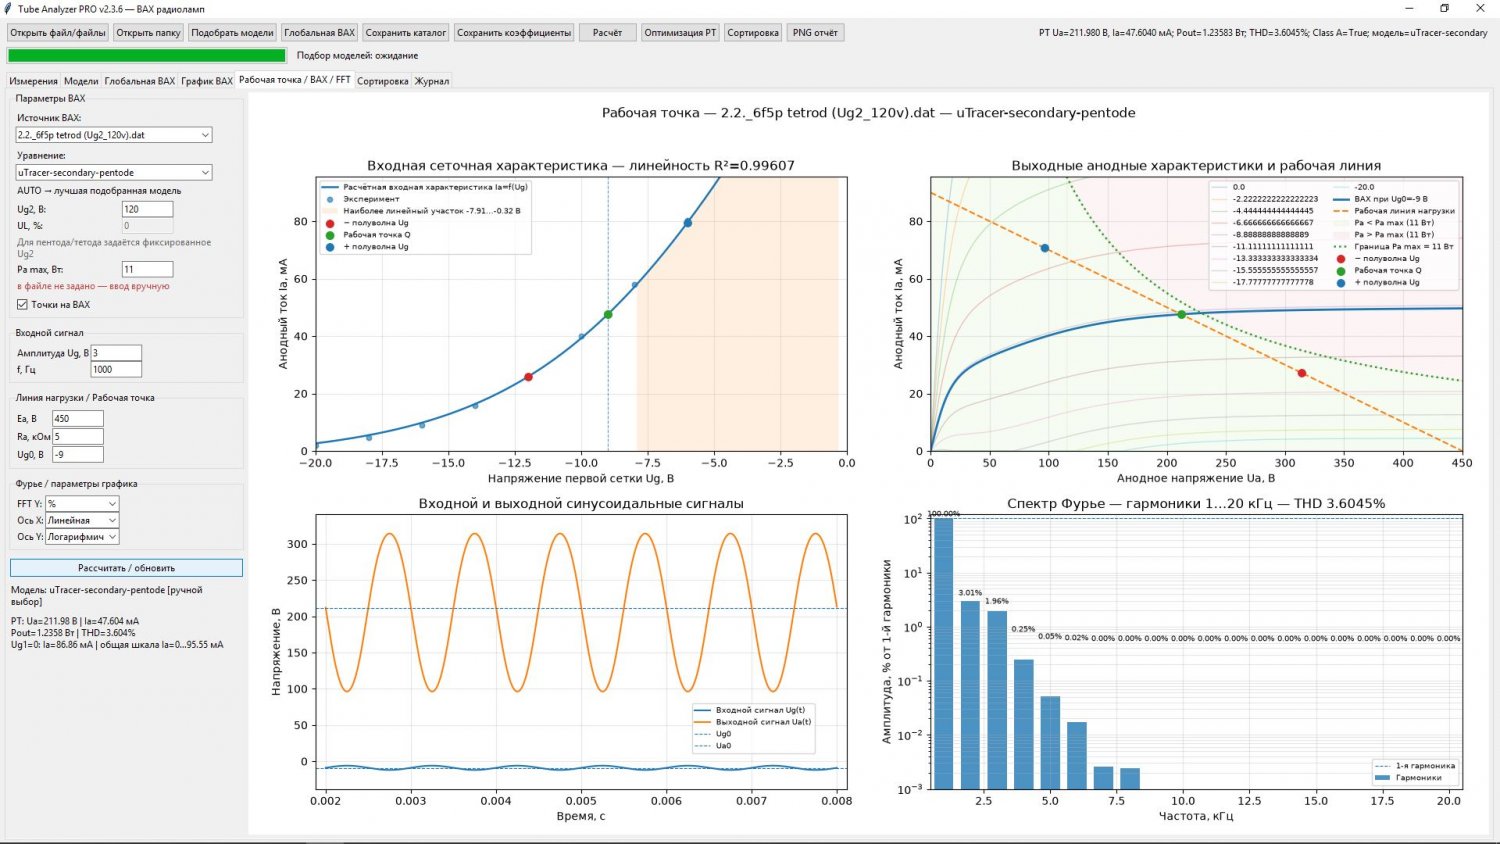Click the Tube Analyzer PRO title bar icon

[x=9, y=9]
